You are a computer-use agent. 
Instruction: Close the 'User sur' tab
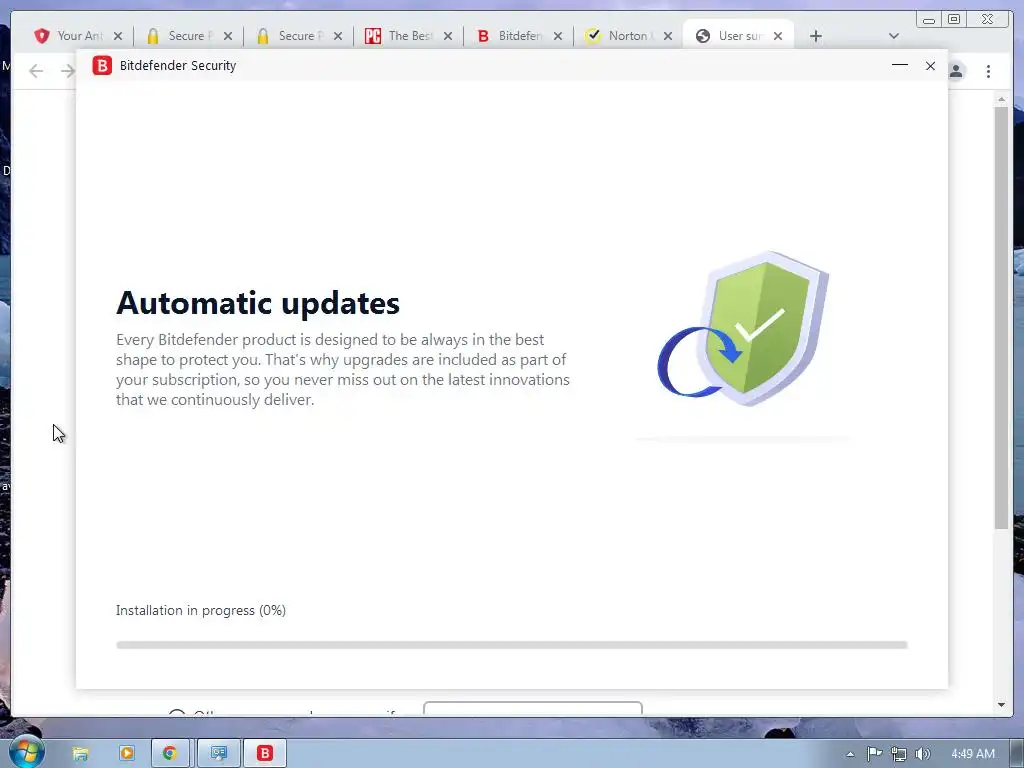pyautogui.click(x=778, y=36)
